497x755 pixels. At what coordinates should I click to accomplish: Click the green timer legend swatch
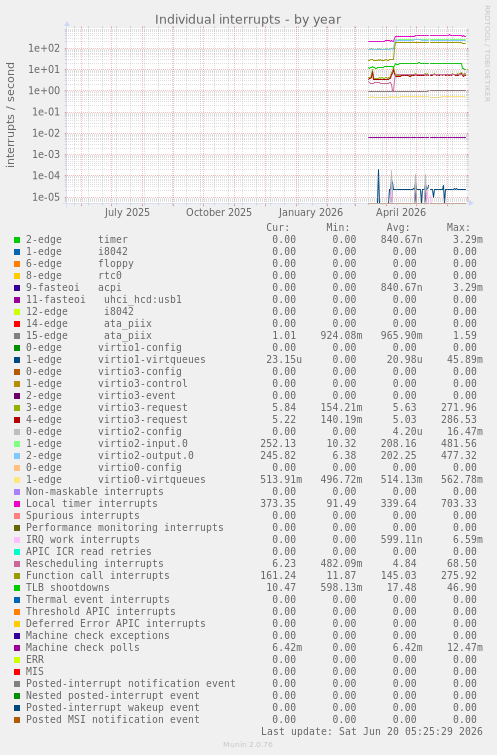click(17, 240)
